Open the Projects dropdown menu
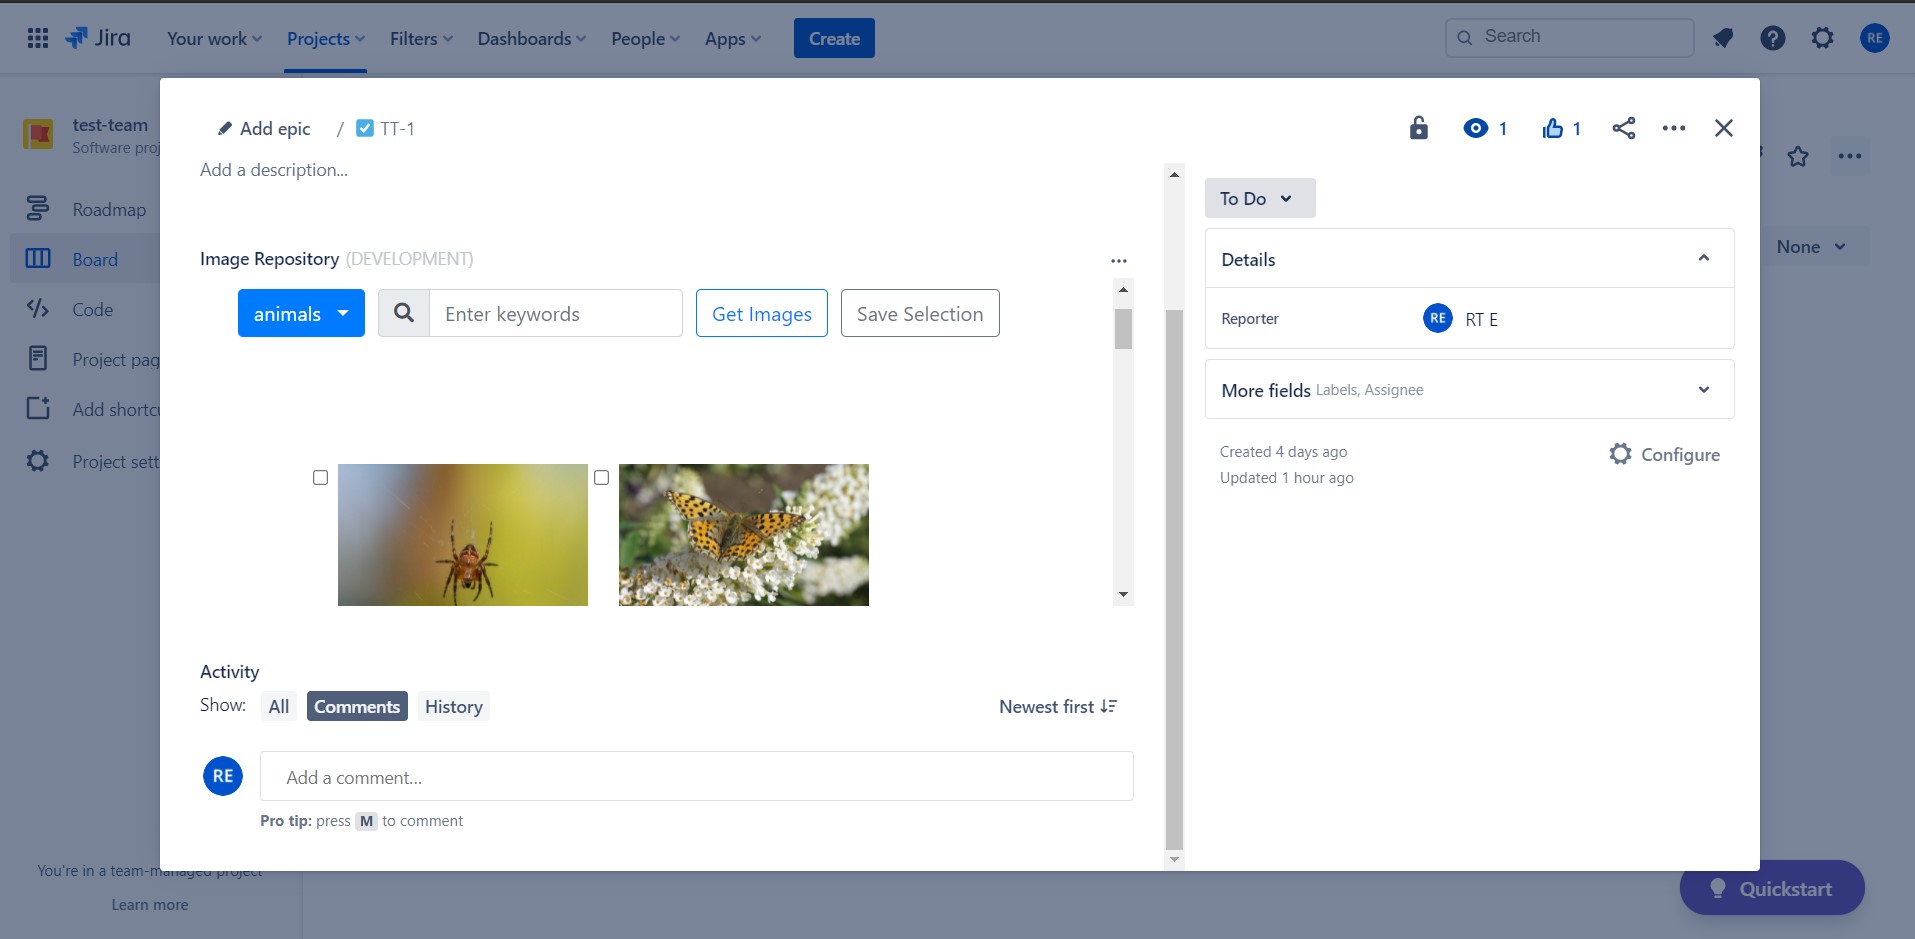1915x939 pixels. pyautogui.click(x=326, y=38)
